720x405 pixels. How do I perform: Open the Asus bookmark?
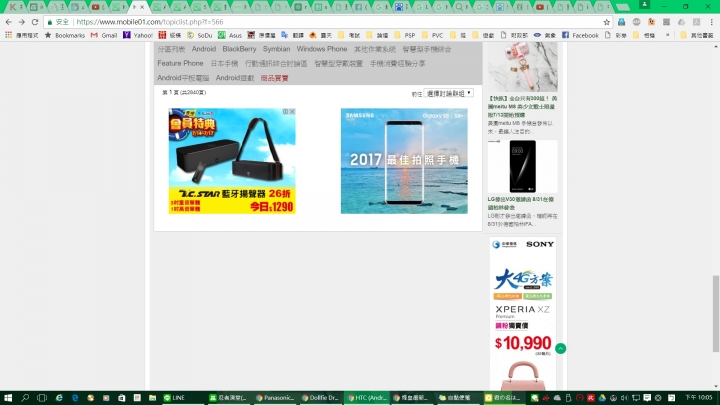(x=230, y=35)
